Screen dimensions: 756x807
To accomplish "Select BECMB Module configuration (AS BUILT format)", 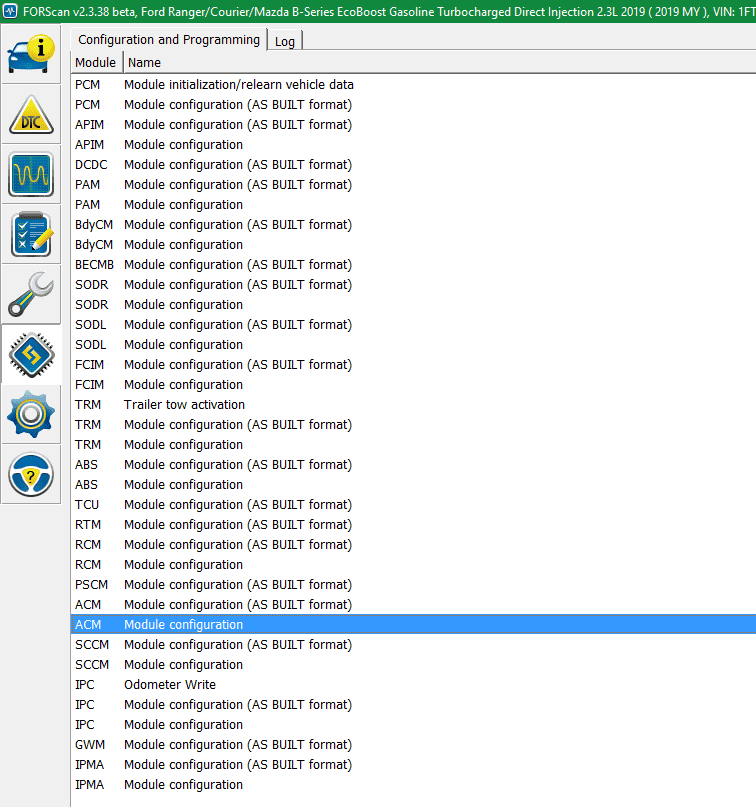I will [413, 265].
